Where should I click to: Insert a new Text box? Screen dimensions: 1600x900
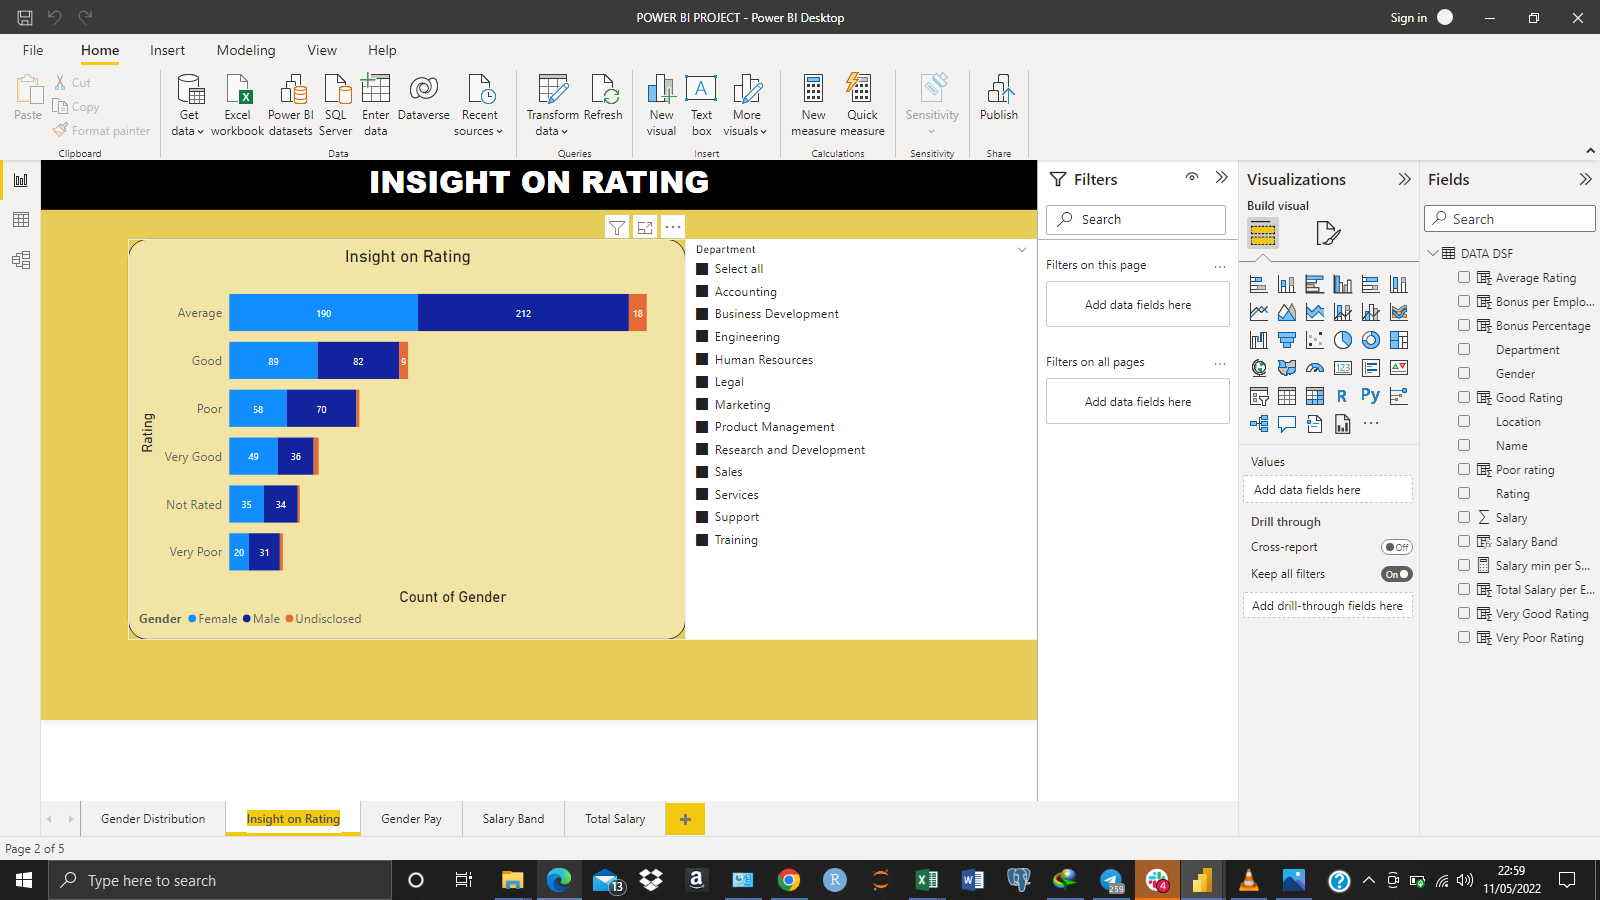[701, 105]
